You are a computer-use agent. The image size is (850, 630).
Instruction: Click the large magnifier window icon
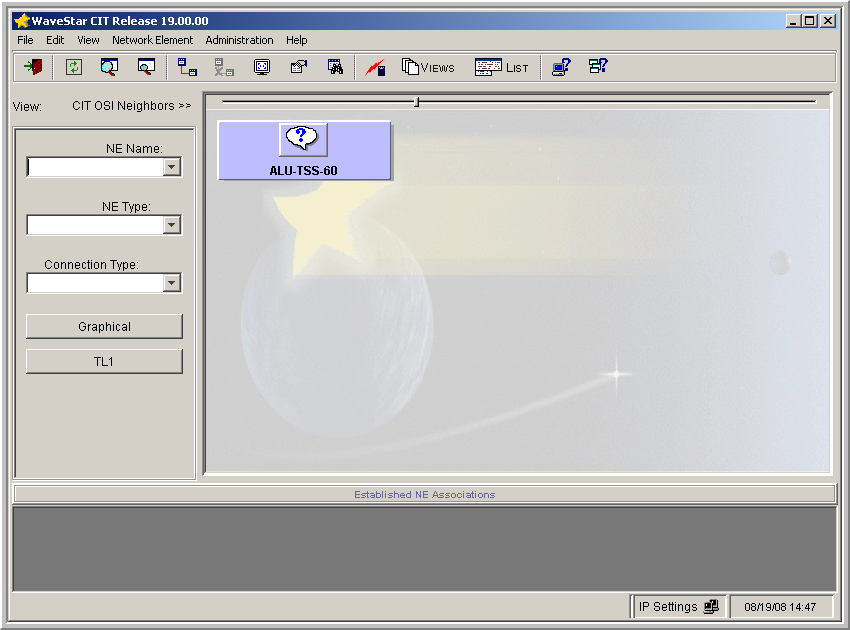pos(109,67)
